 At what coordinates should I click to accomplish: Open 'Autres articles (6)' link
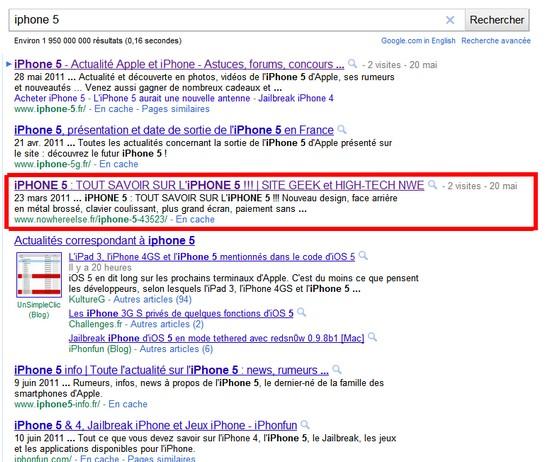176,349
